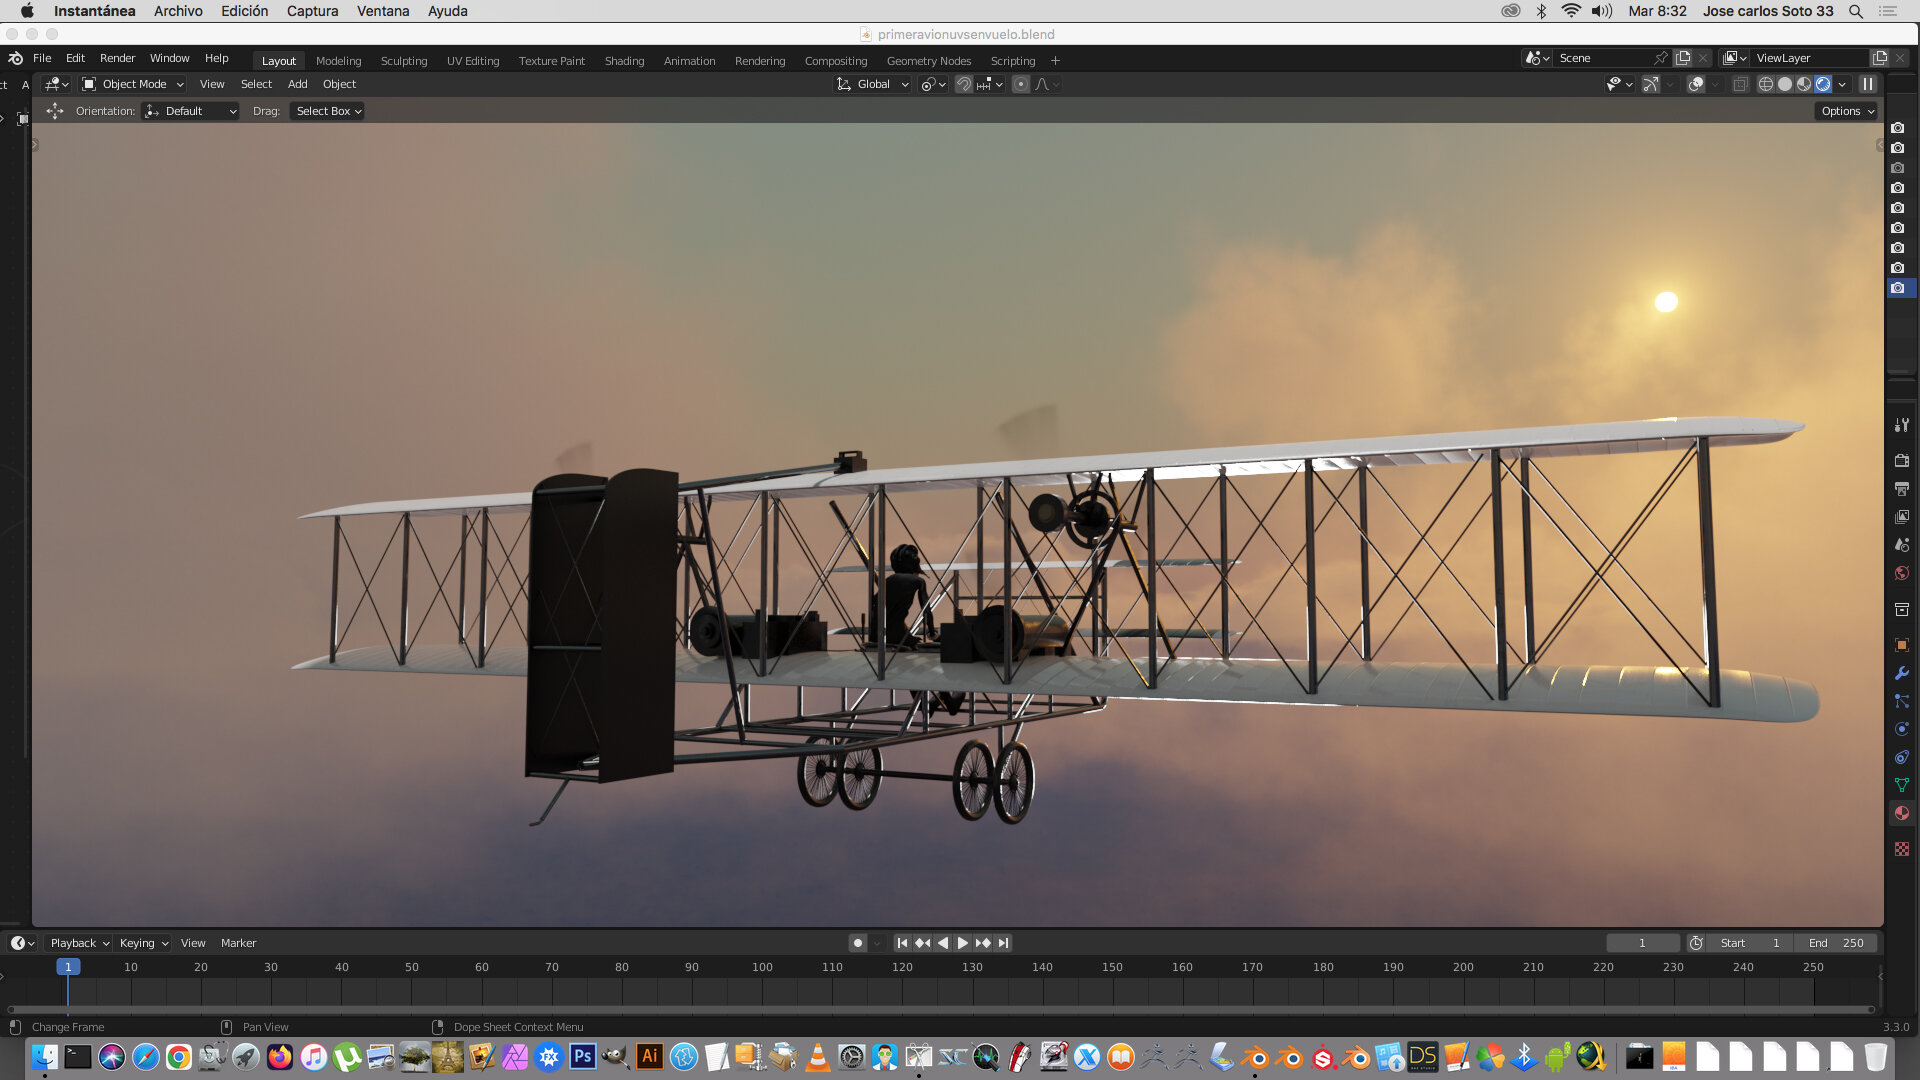Launch Illustrator from the Dock
1920x1080 pixels.
click(649, 1056)
